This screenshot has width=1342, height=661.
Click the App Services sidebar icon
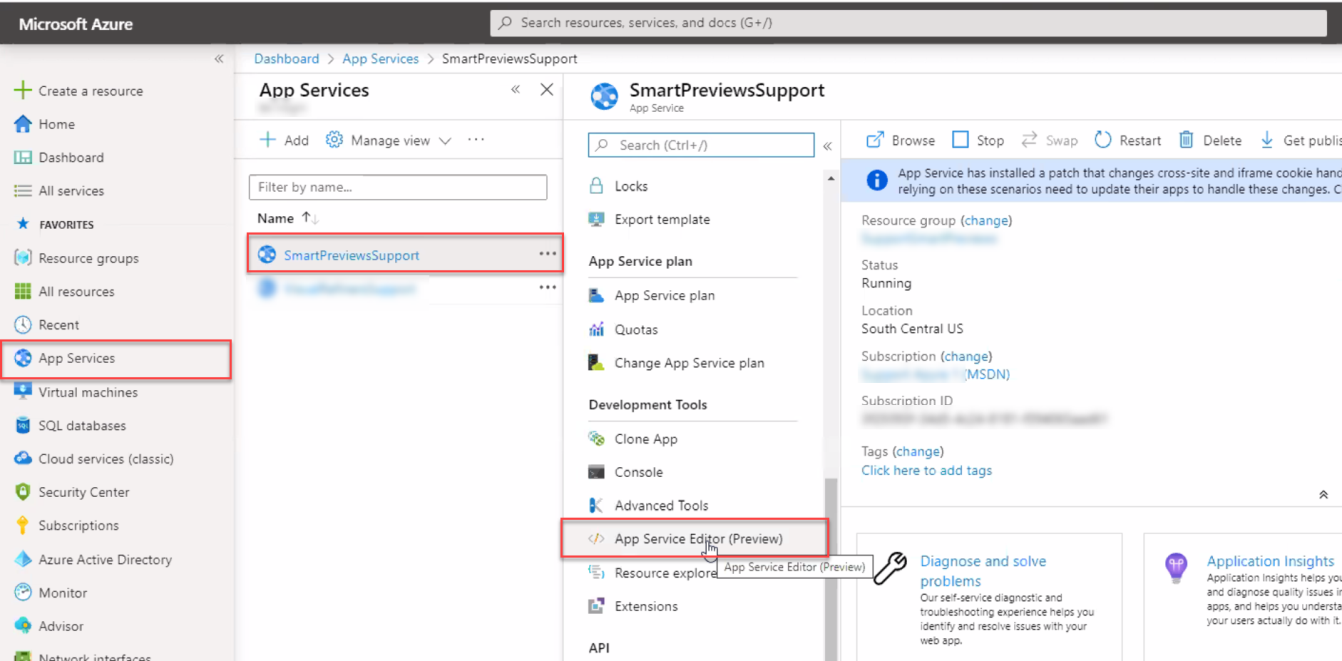pos(22,358)
